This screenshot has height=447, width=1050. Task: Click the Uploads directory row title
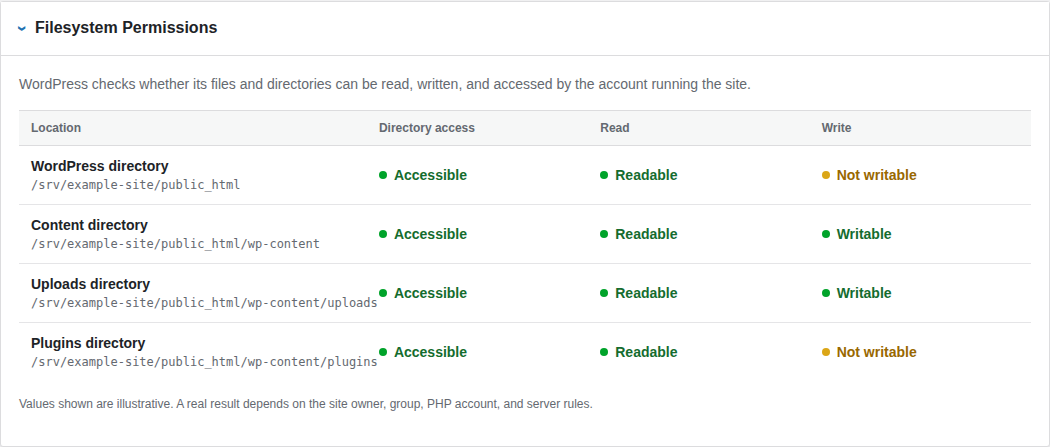pyautogui.click(x=90, y=284)
